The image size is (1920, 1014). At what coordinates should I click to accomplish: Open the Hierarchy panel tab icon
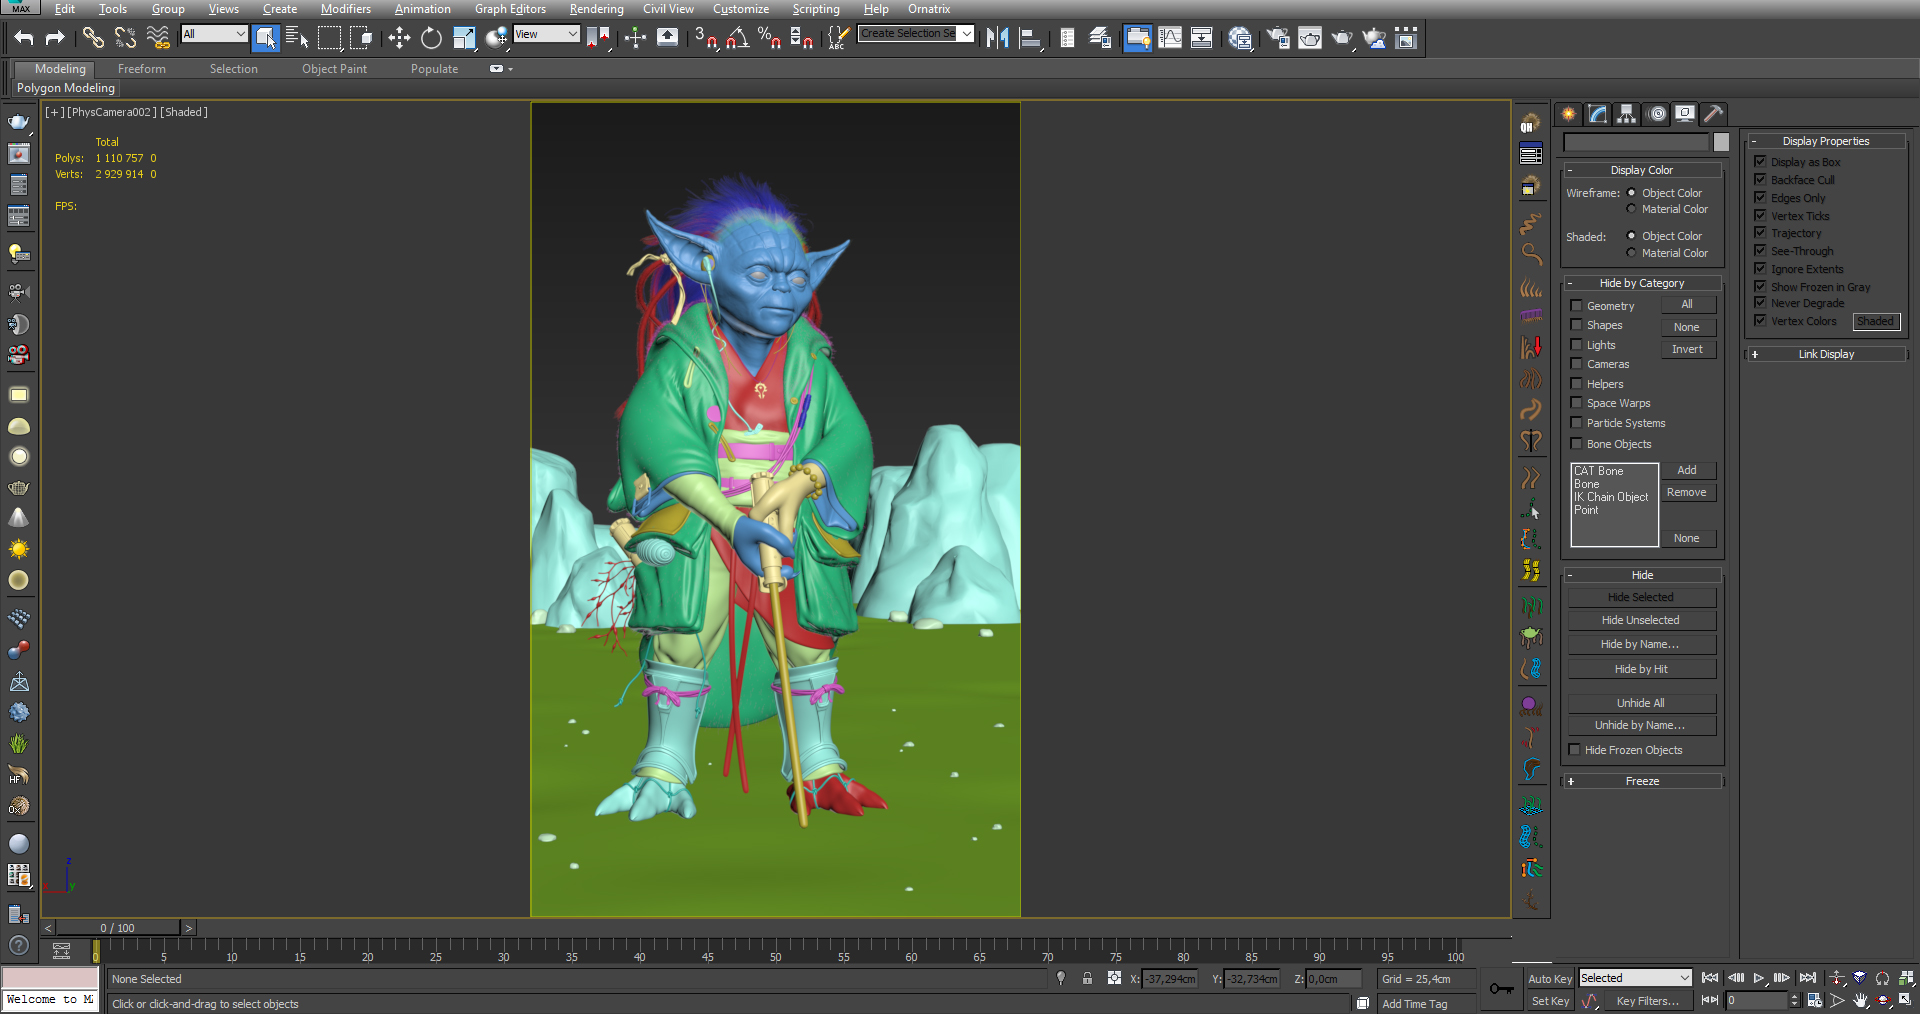[1627, 114]
